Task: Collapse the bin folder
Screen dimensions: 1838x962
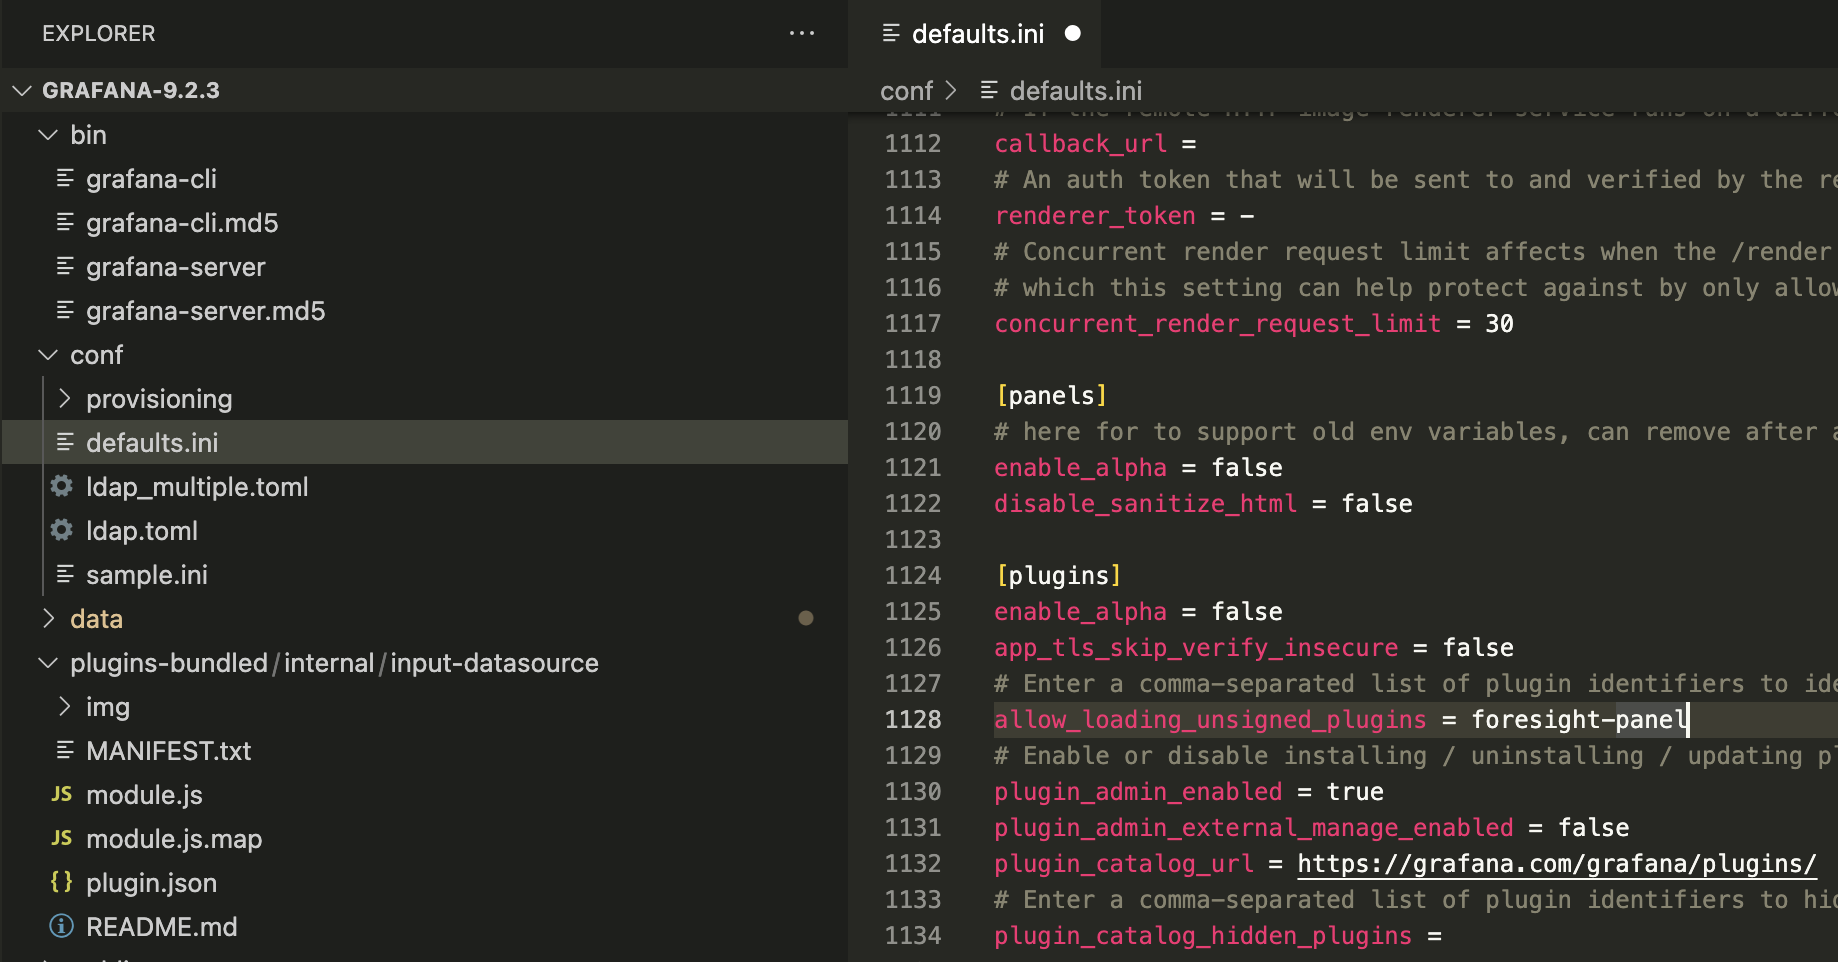Action: pyautogui.click(x=48, y=135)
